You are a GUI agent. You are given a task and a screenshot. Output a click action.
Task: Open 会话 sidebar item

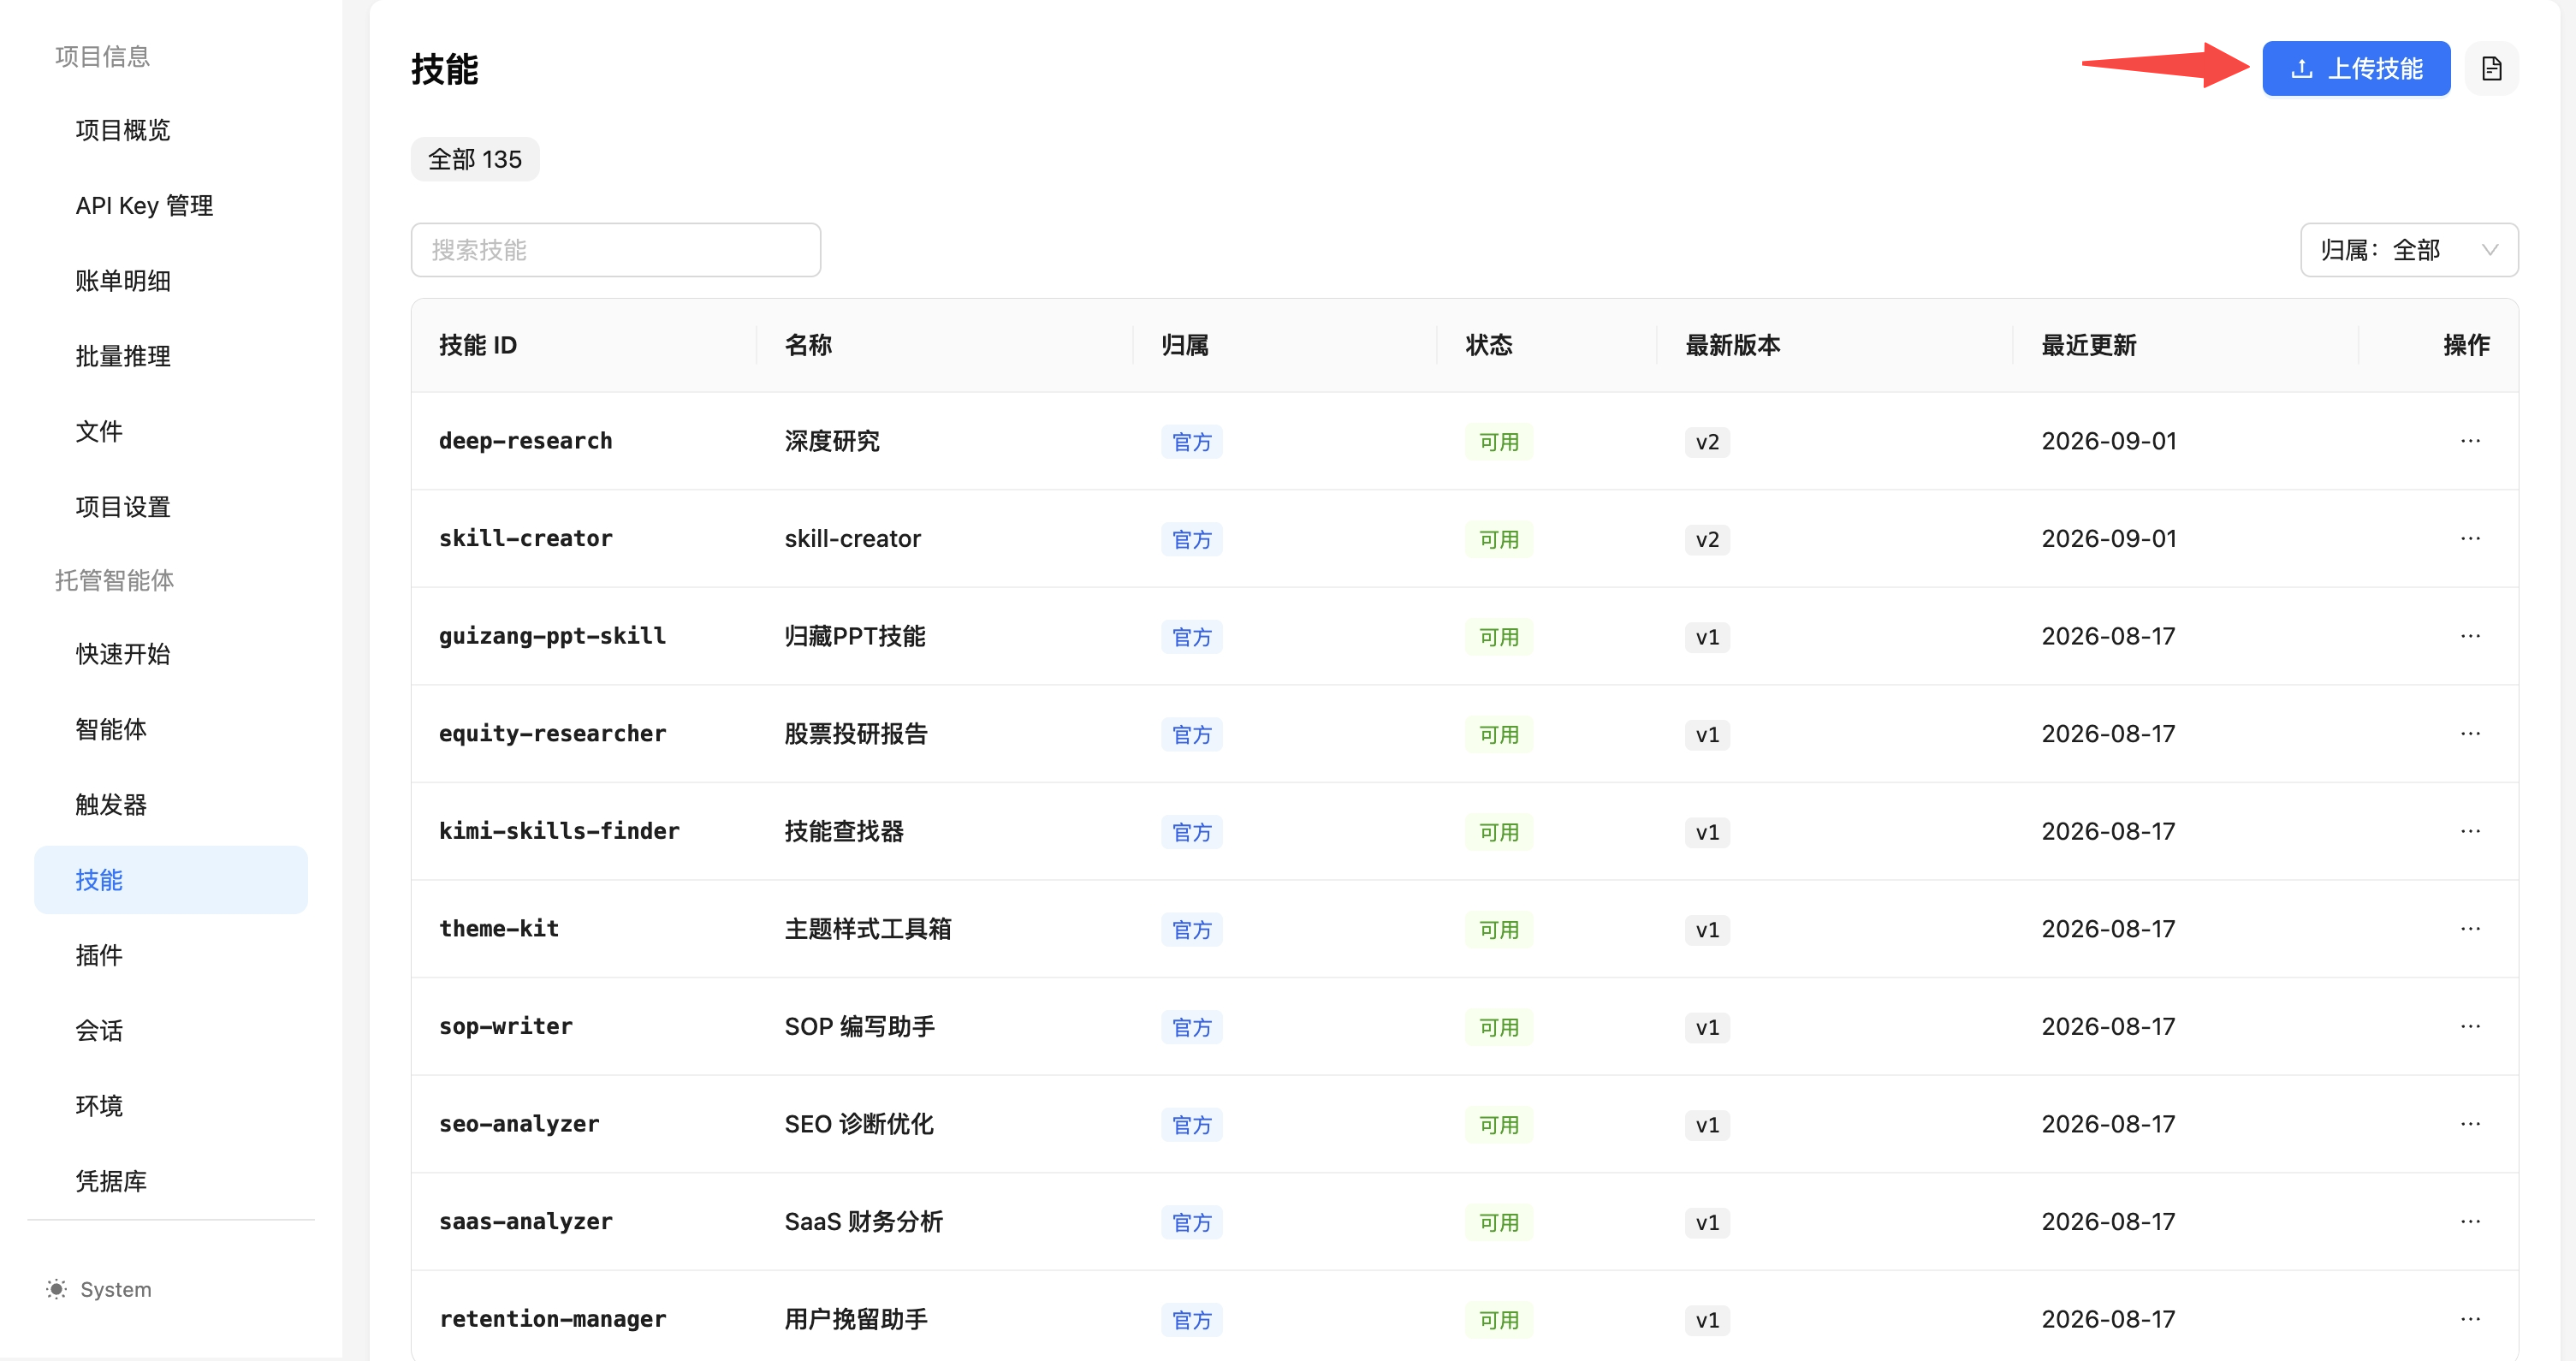coord(171,1031)
